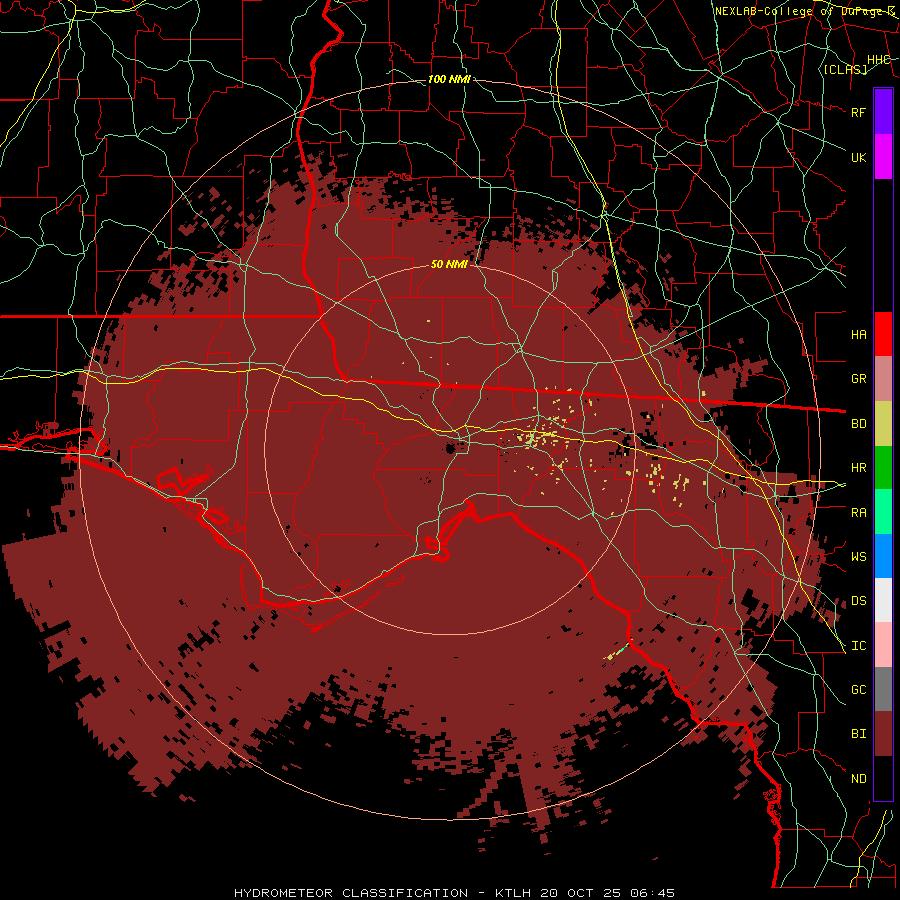The image size is (900, 900).
Task: Click the [CLAS] units label
Action: point(845,69)
